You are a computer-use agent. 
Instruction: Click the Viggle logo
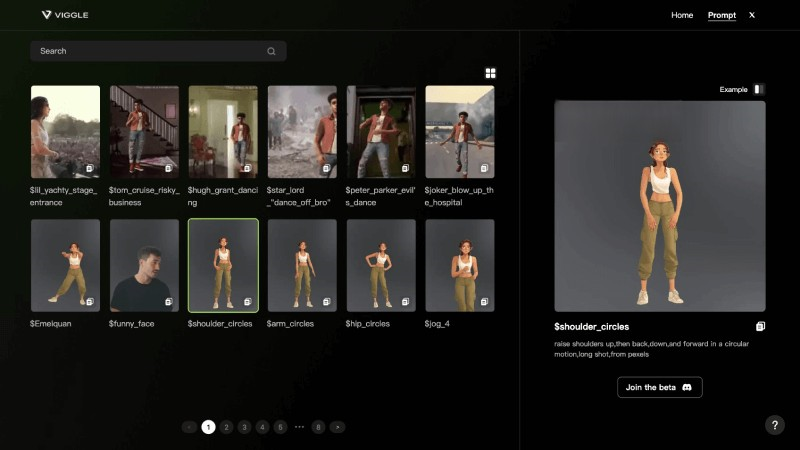point(66,15)
